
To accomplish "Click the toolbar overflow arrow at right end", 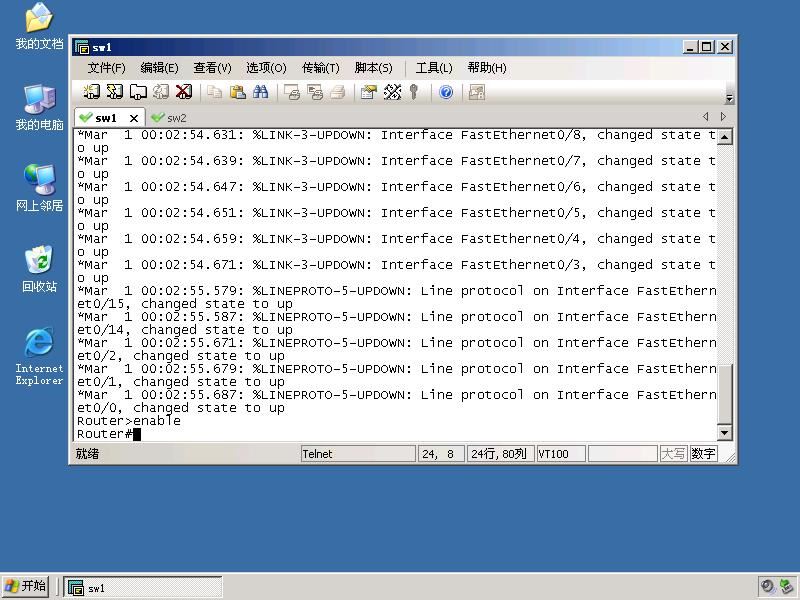I will [730, 98].
